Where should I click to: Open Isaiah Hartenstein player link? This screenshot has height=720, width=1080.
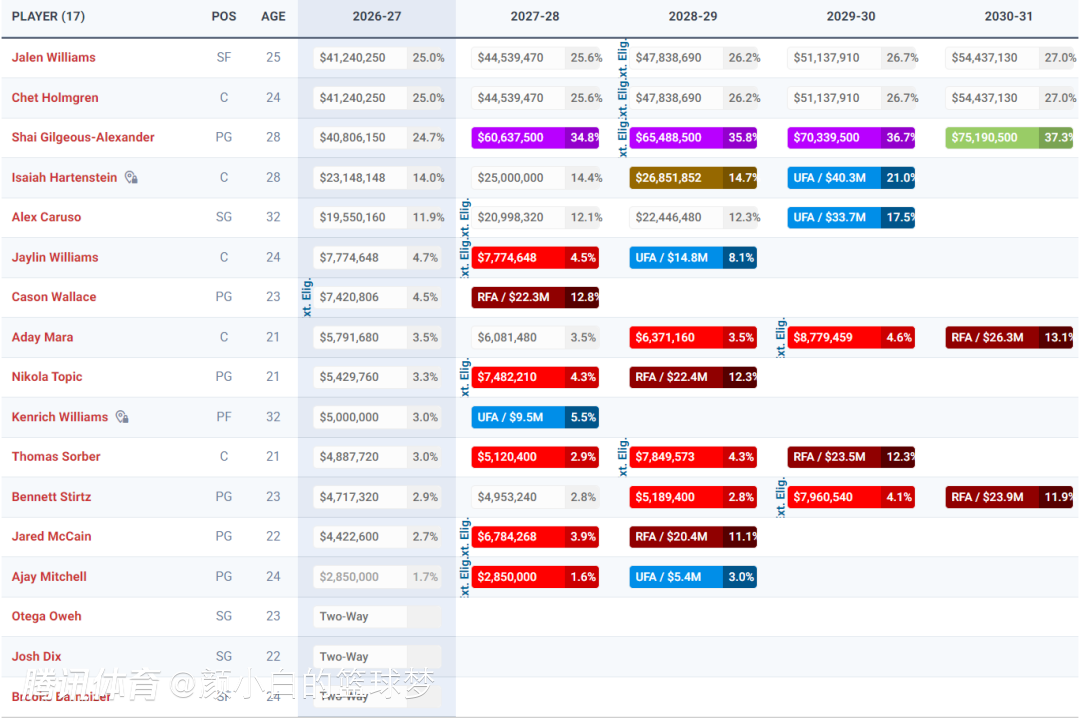click(64, 178)
